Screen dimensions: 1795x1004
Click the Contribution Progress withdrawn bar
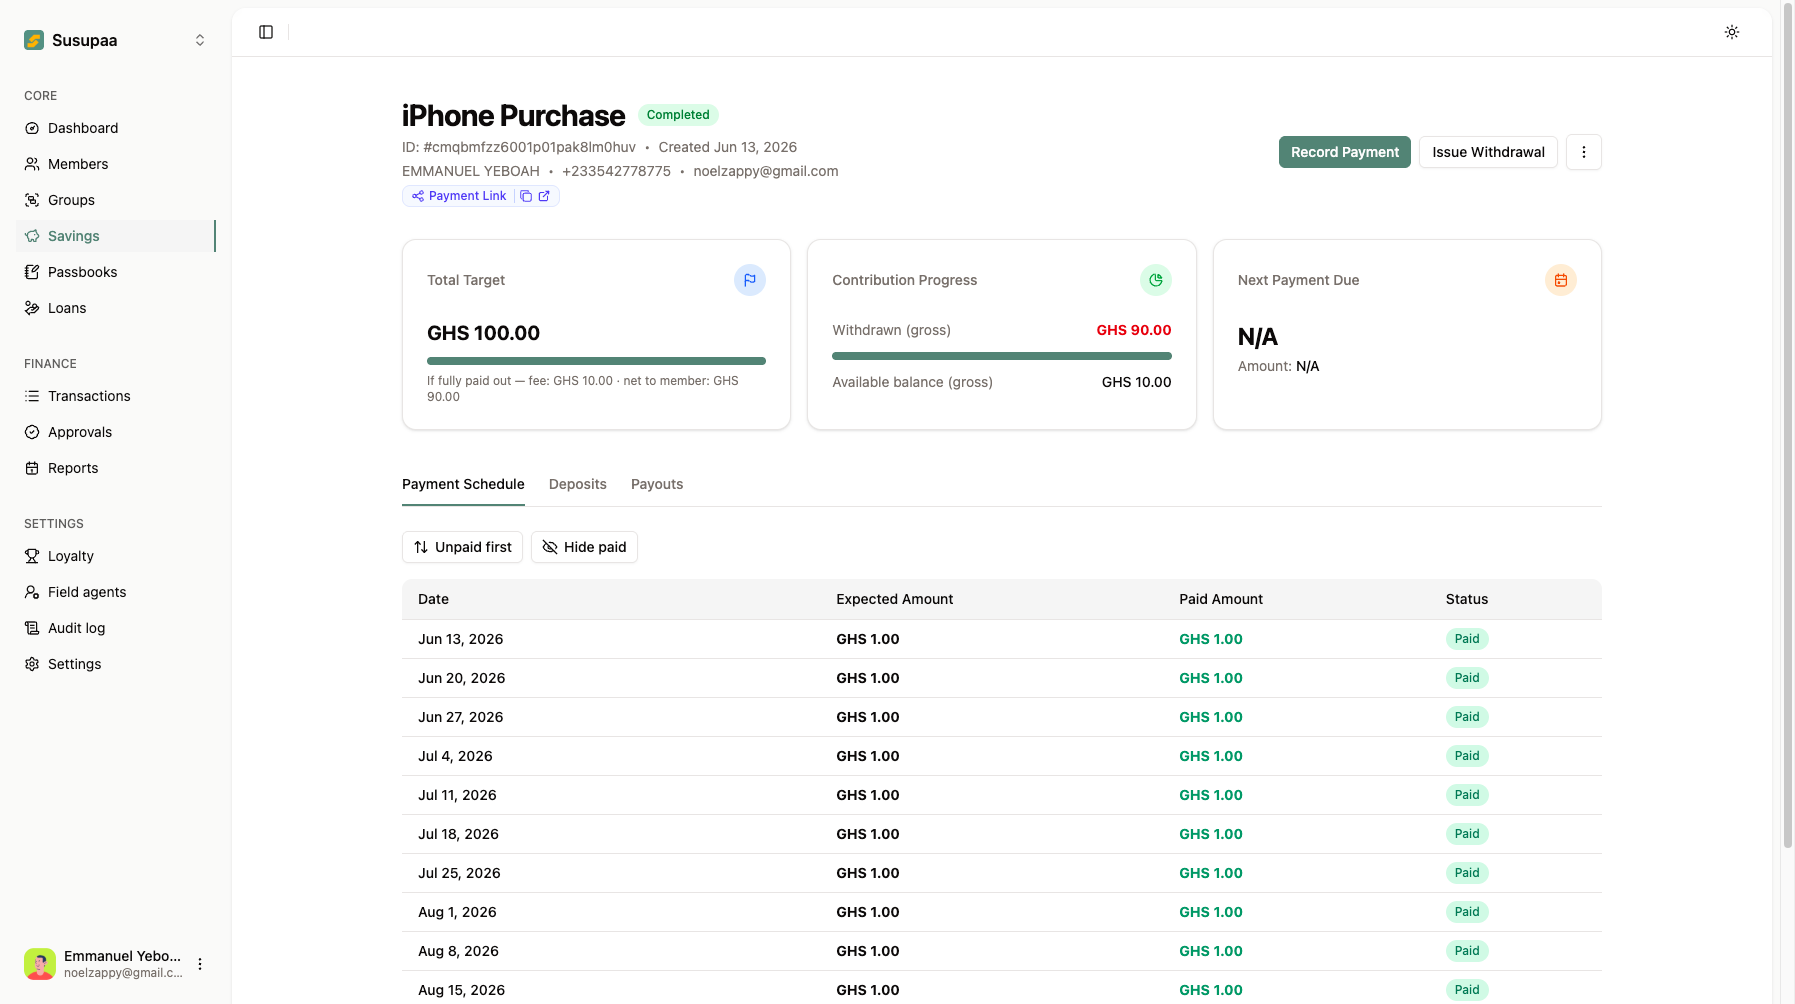click(x=1002, y=356)
